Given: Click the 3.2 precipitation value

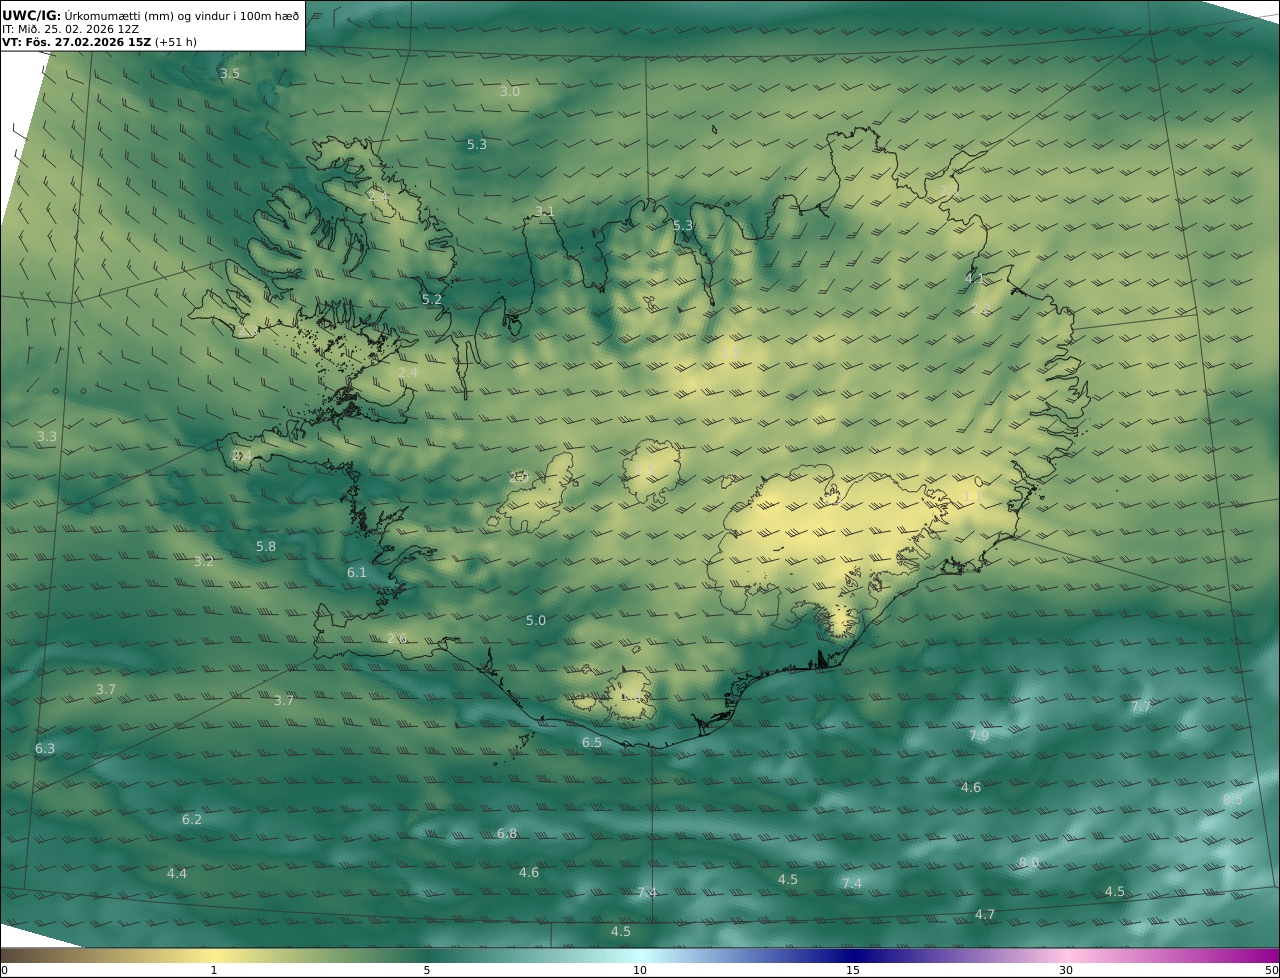Looking at the screenshot, I should 204,562.
